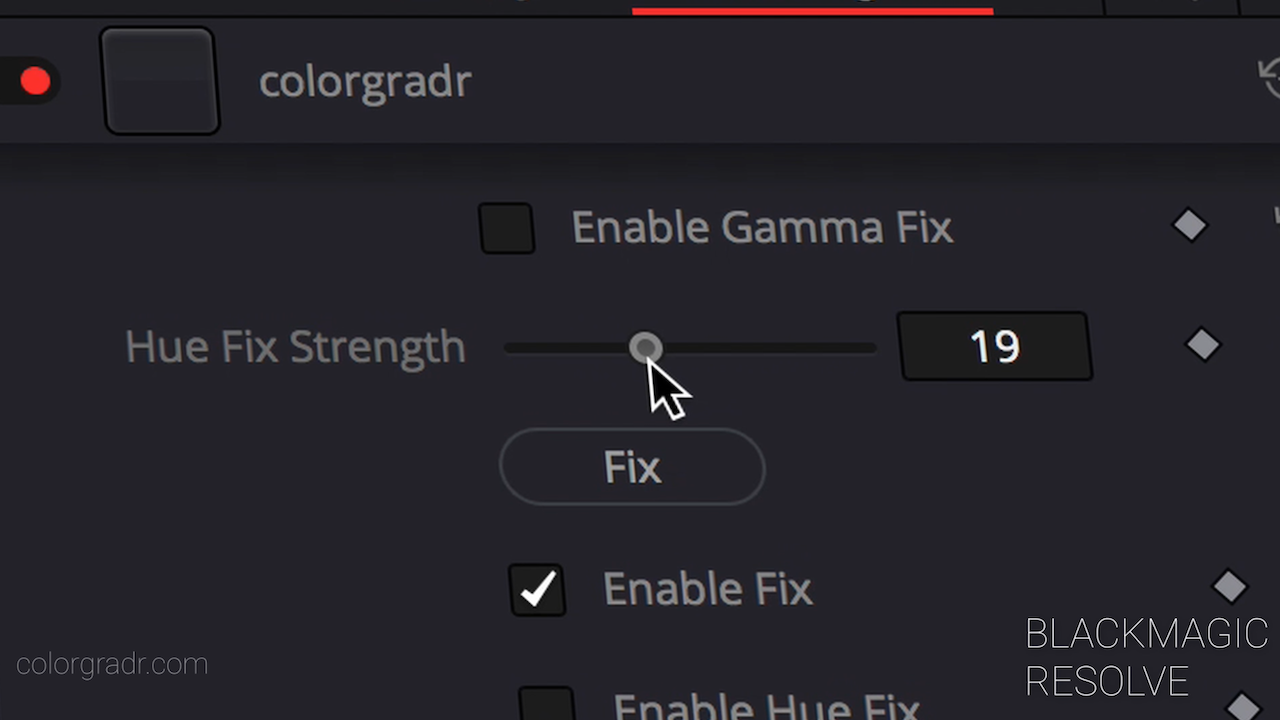1280x720 pixels.
Task: Enable the Gamma Fix checkbox
Action: (x=507, y=228)
